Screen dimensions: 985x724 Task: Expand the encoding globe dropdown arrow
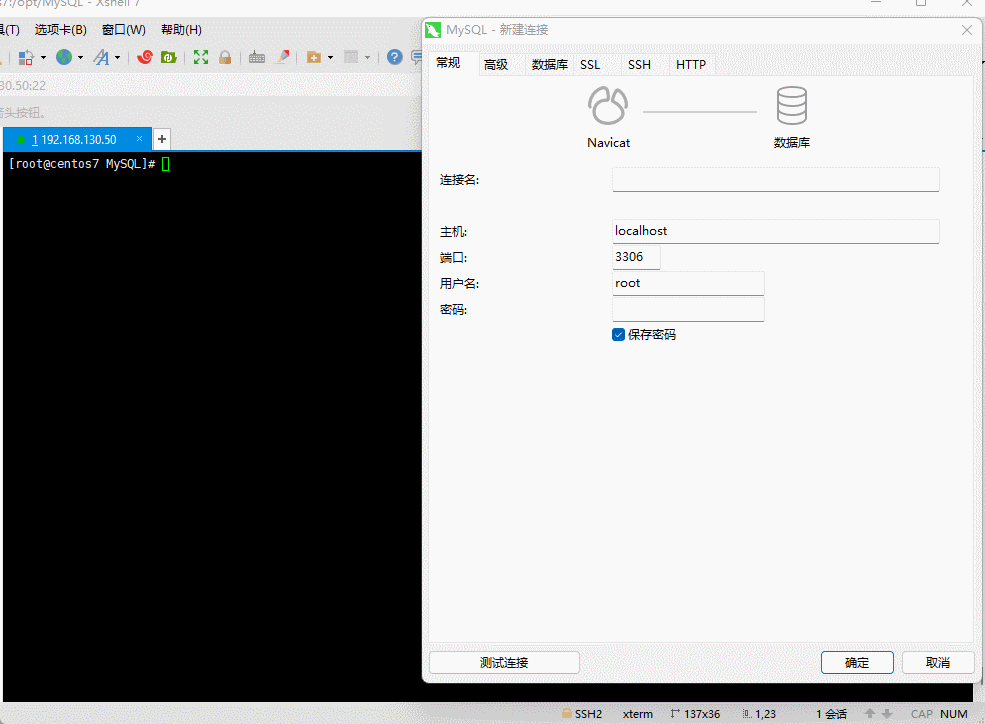coord(80,58)
